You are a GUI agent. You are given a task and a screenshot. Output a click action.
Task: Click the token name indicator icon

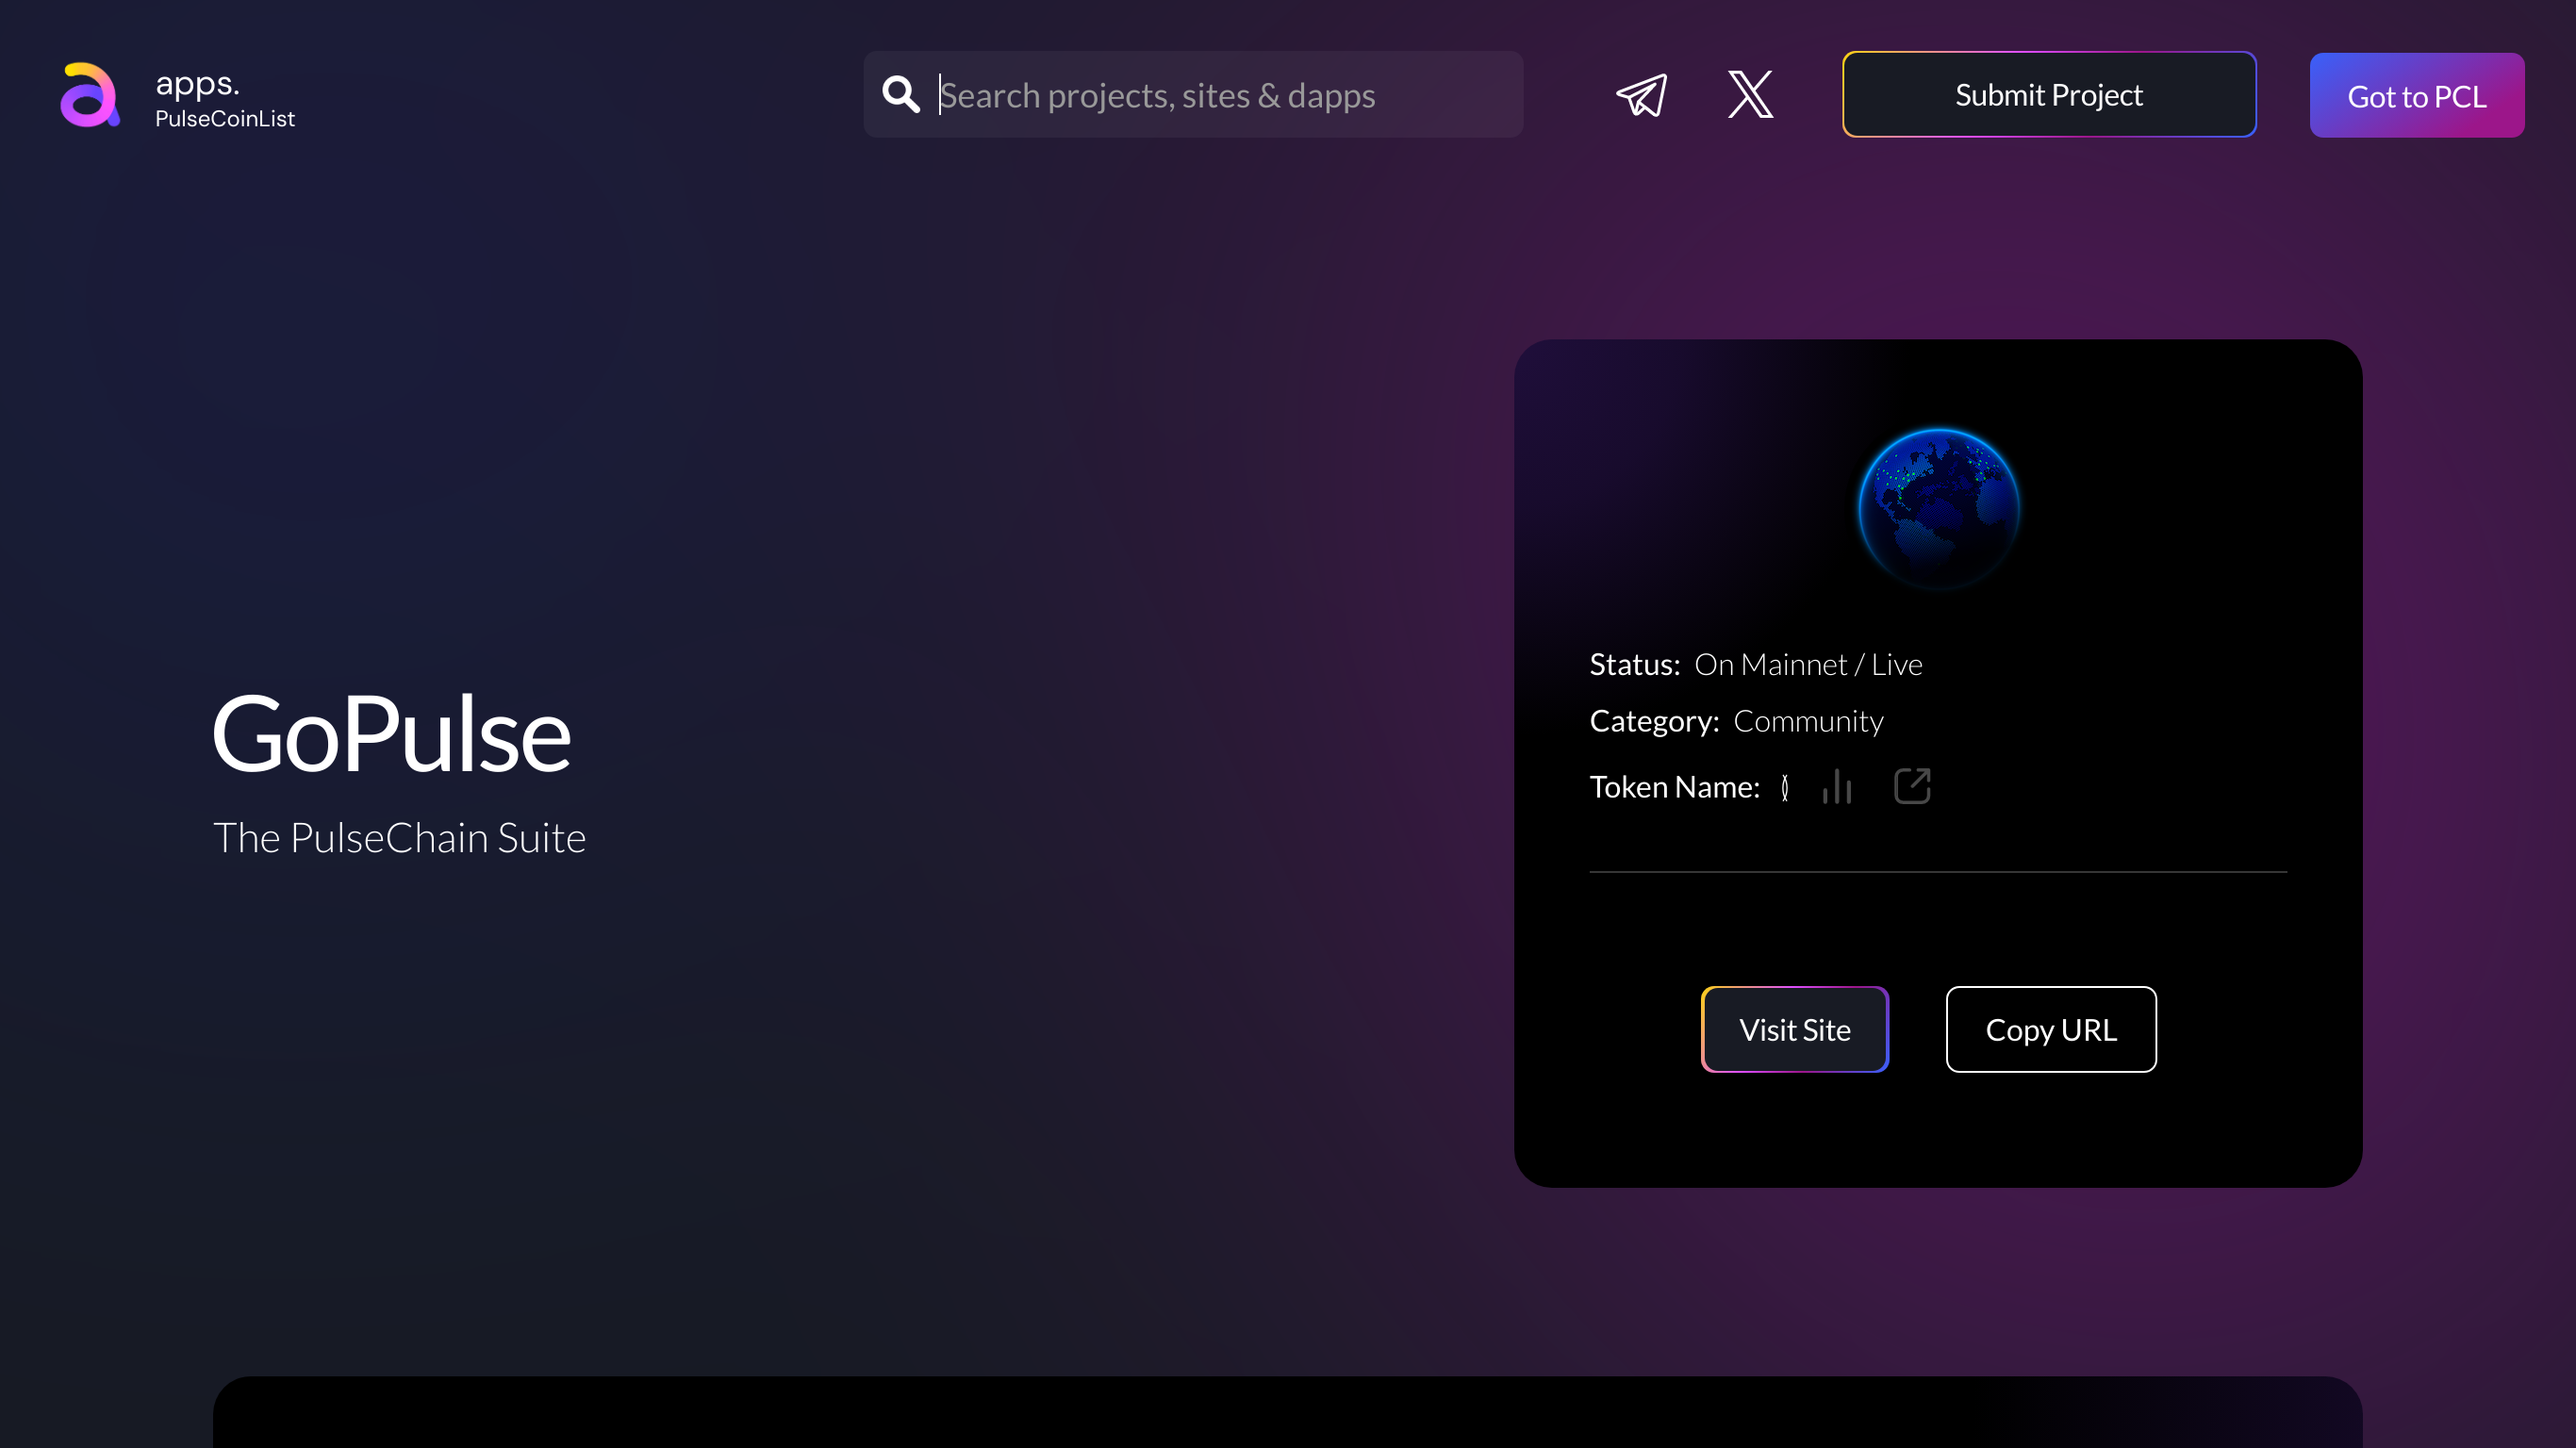1785,787
